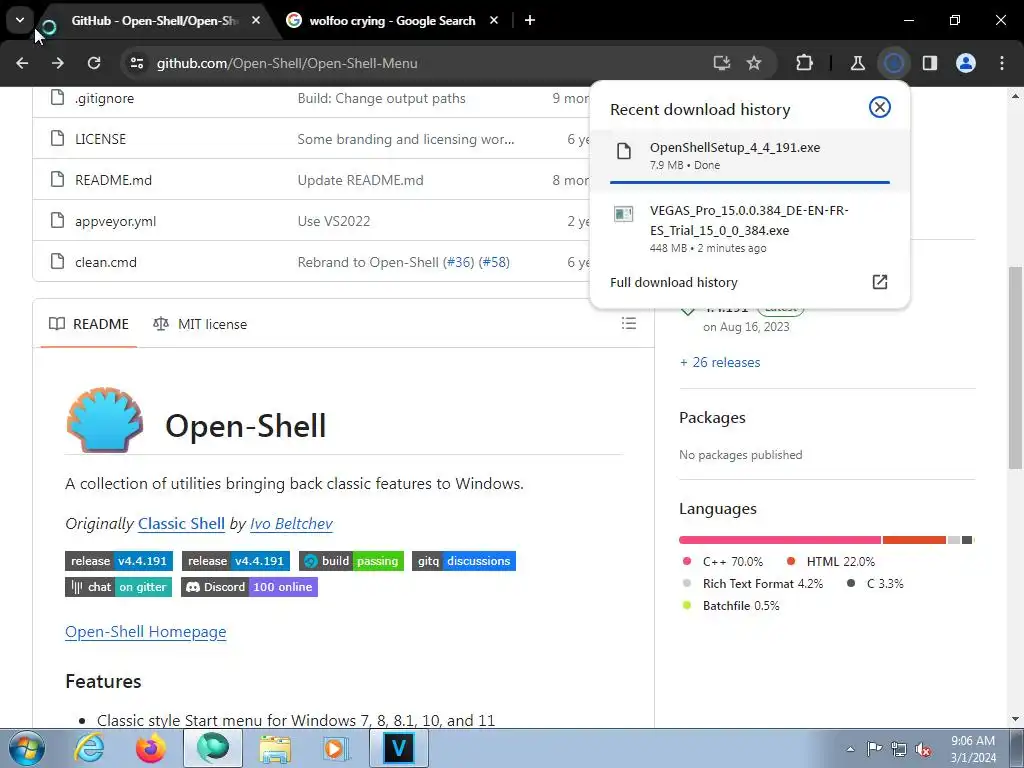Image resolution: width=1024 pixels, height=768 pixels.
Task: Go forward to next page
Action: [57, 63]
